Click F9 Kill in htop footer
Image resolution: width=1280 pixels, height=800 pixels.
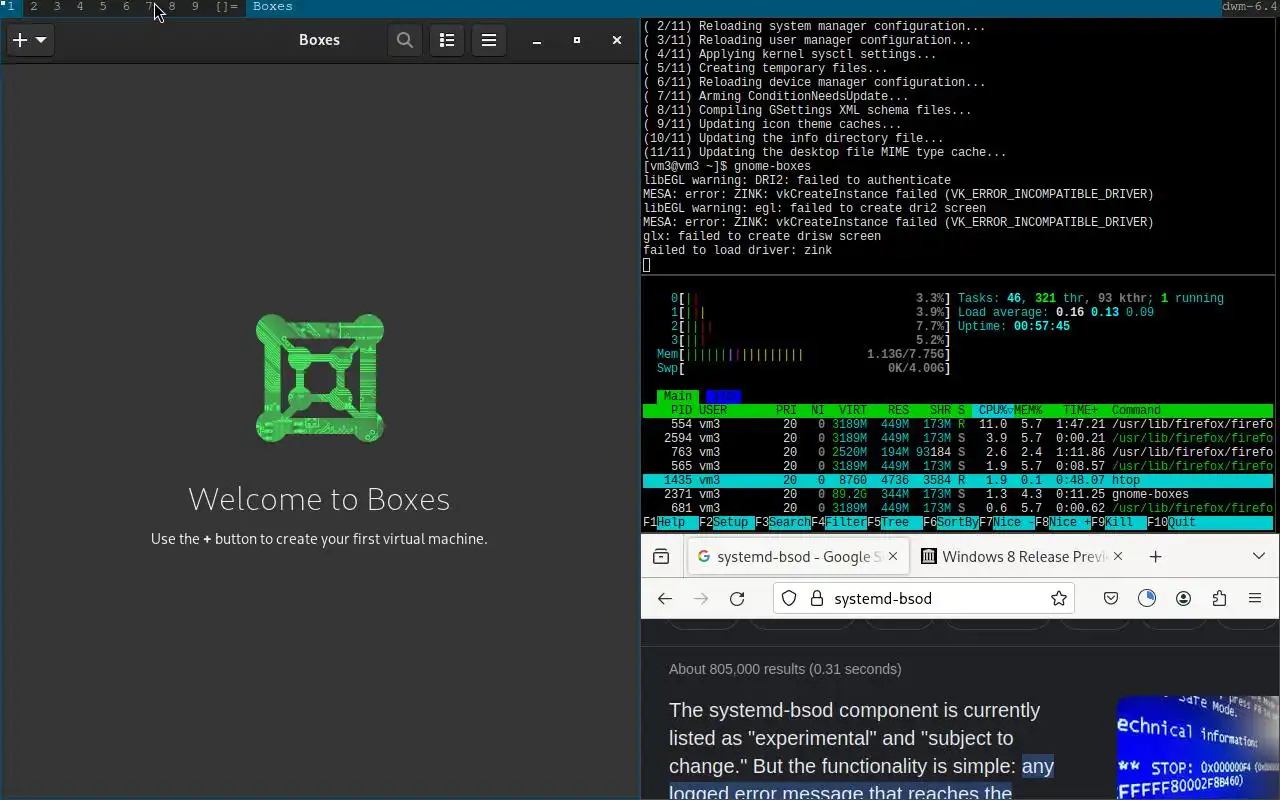(1119, 522)
